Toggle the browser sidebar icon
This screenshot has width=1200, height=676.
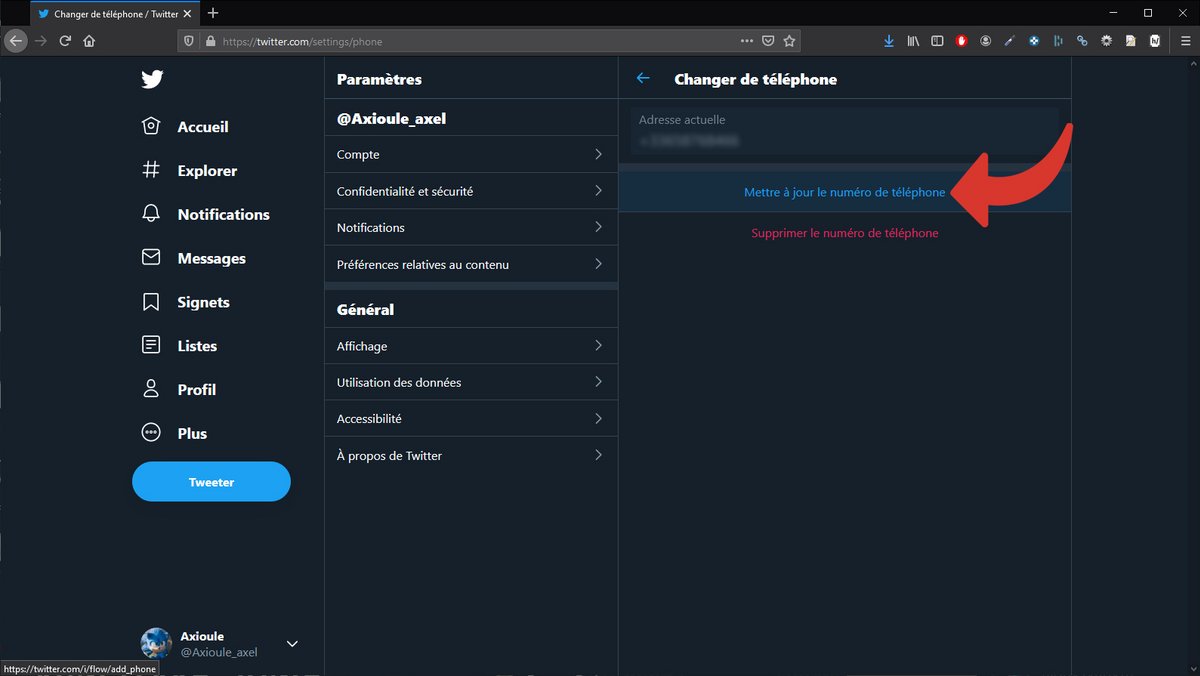(937, 41)
